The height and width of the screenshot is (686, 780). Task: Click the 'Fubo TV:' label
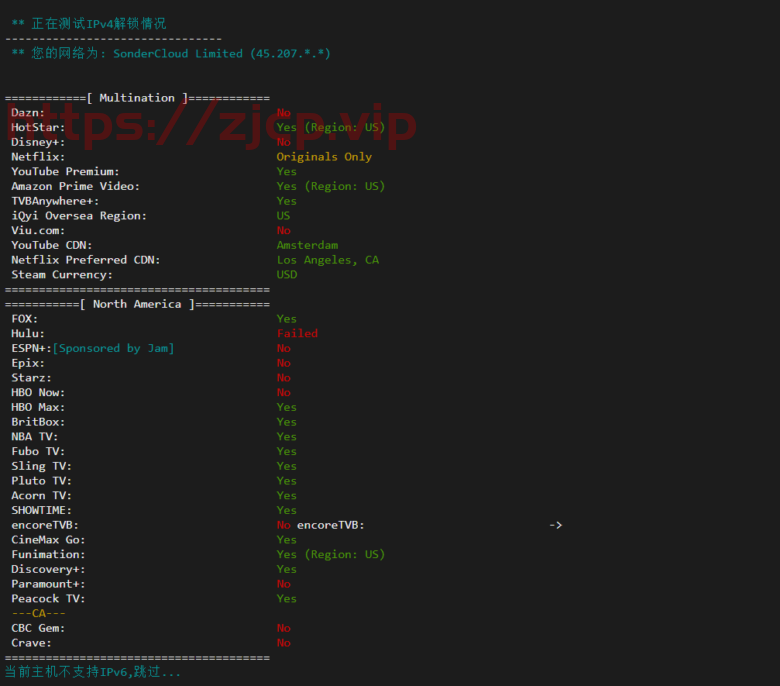pos(38,451)
